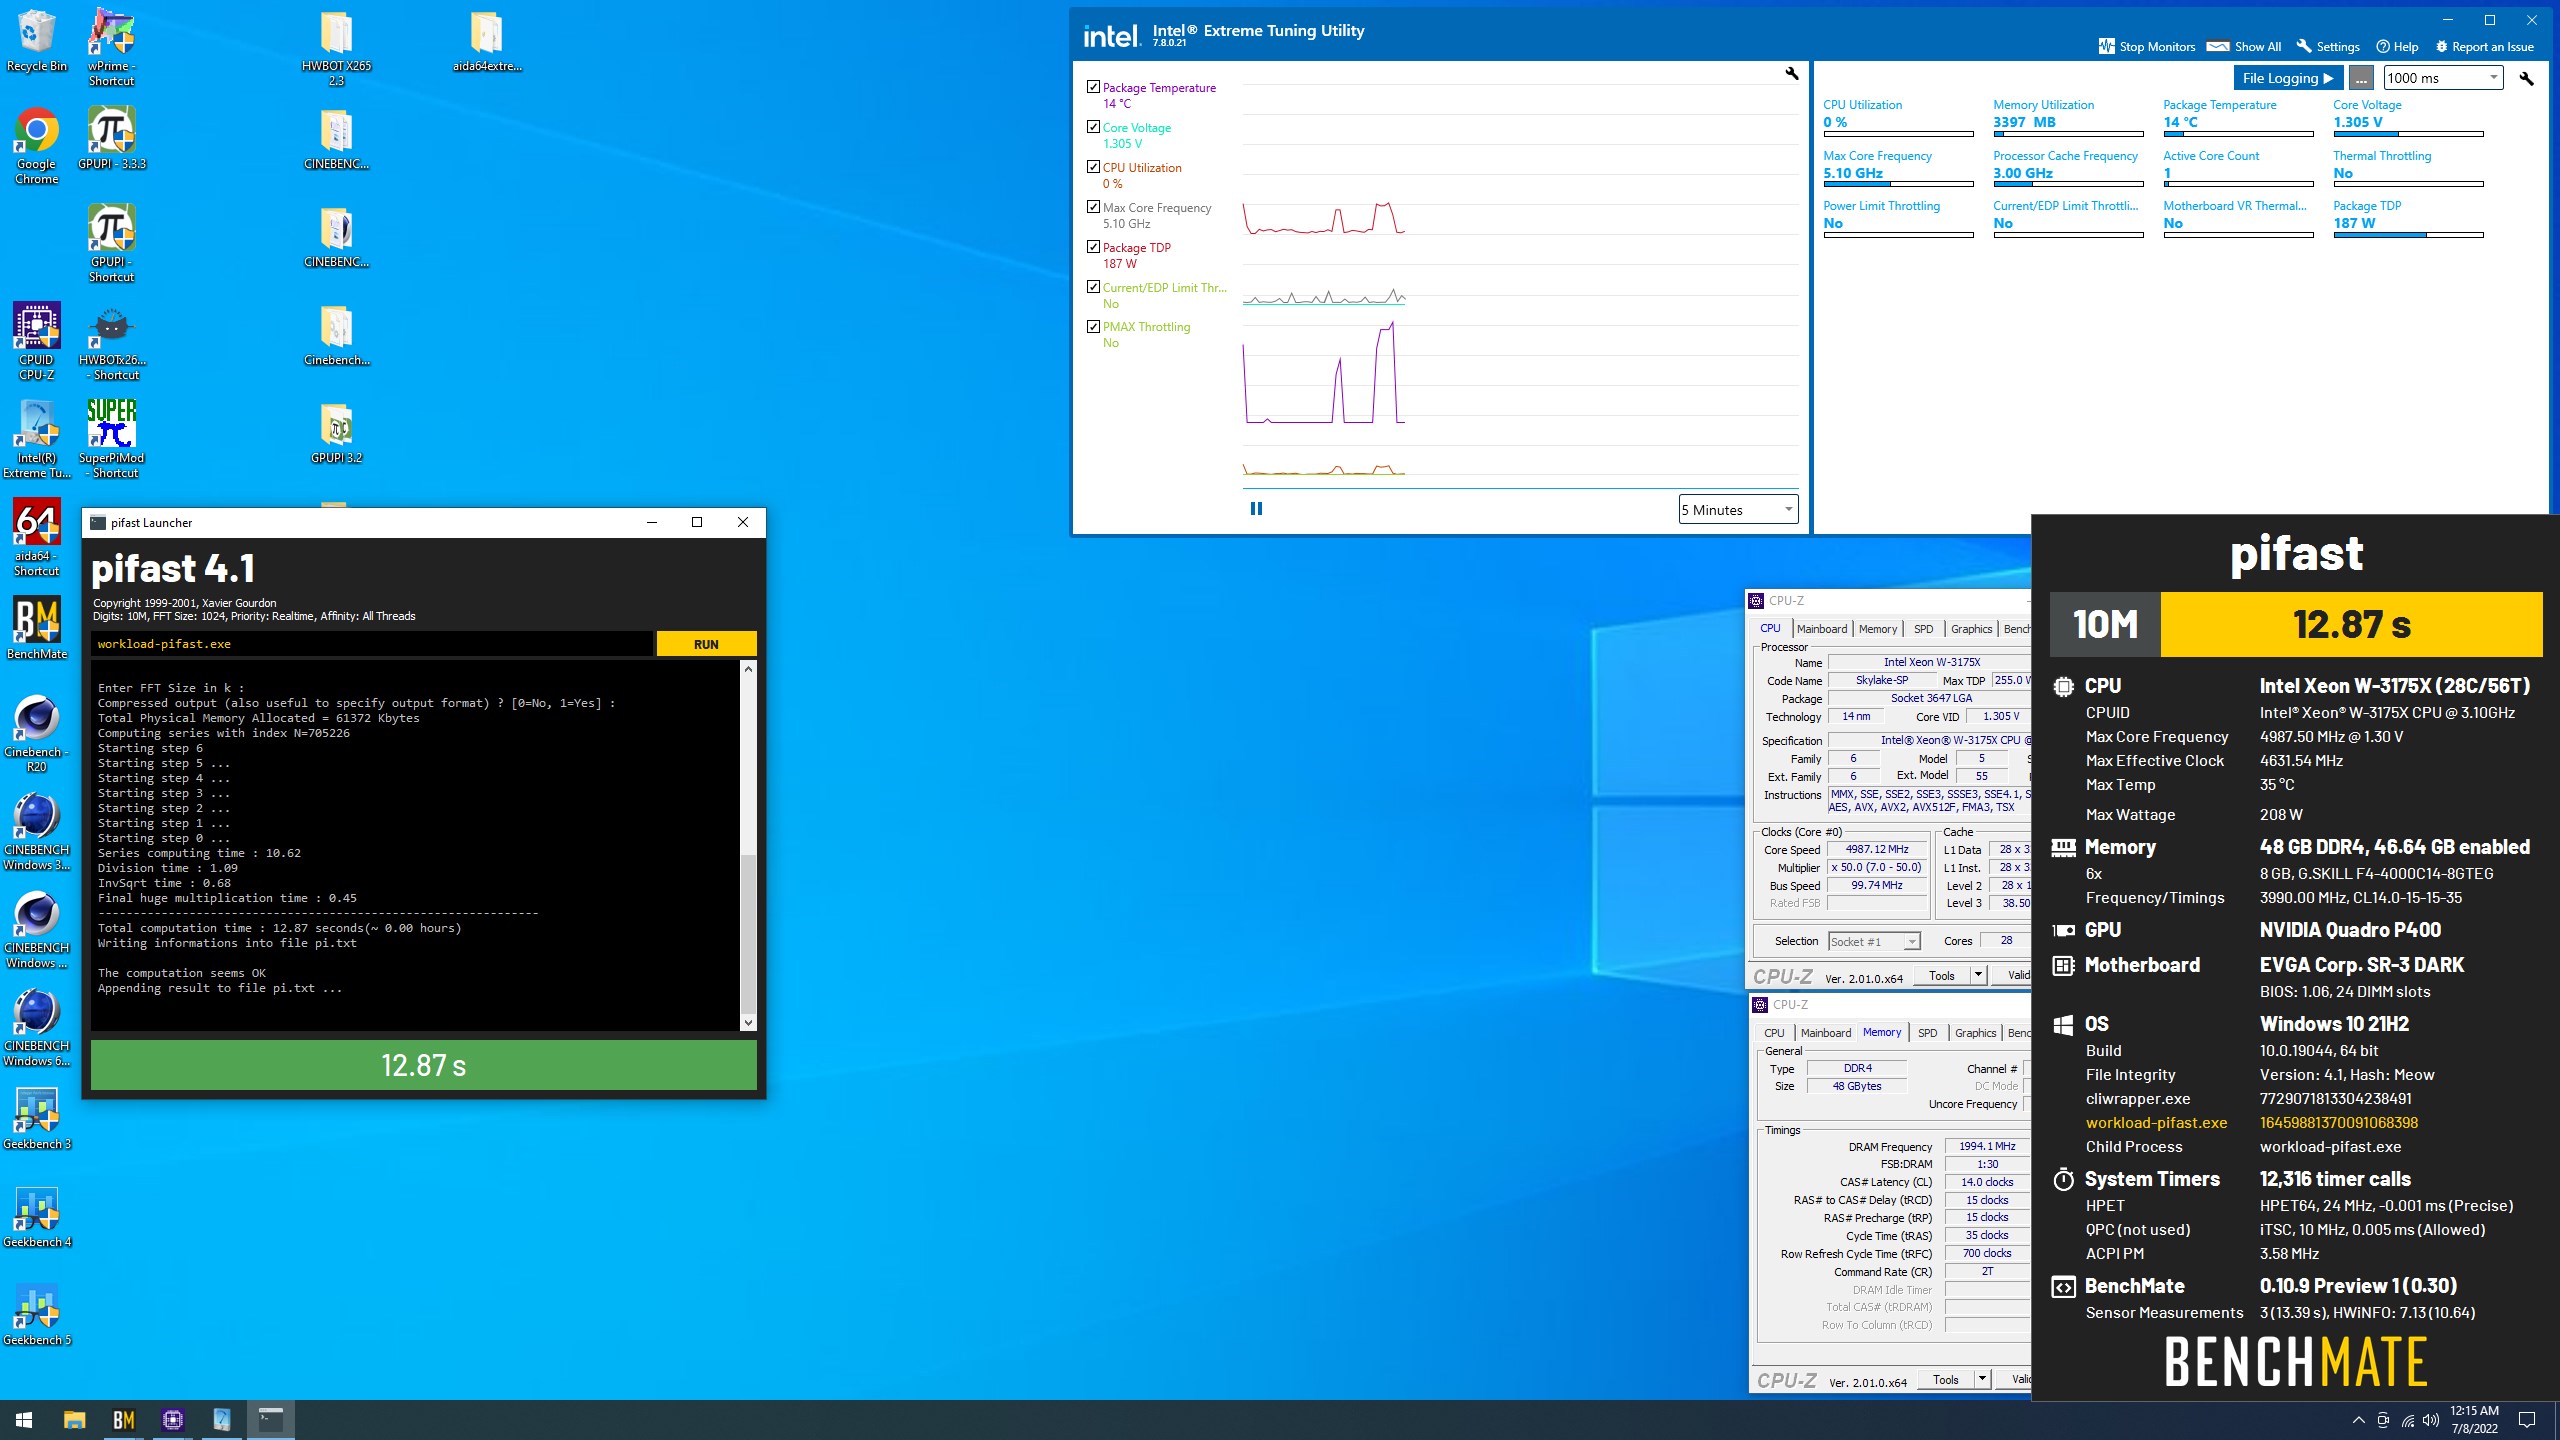Image resolution: width=2560 pixels, height=1440 pixels.
Task: Open the 1000 ms interval dropdown
Action: (2443, 78)
